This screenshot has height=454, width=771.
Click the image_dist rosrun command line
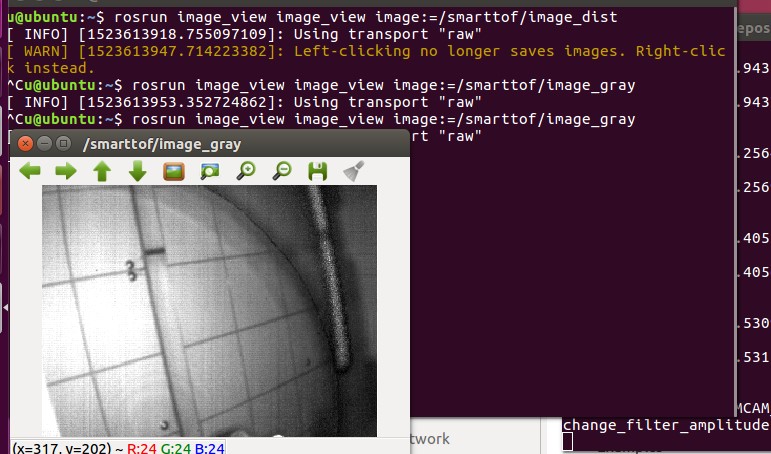tap(313, 17)
